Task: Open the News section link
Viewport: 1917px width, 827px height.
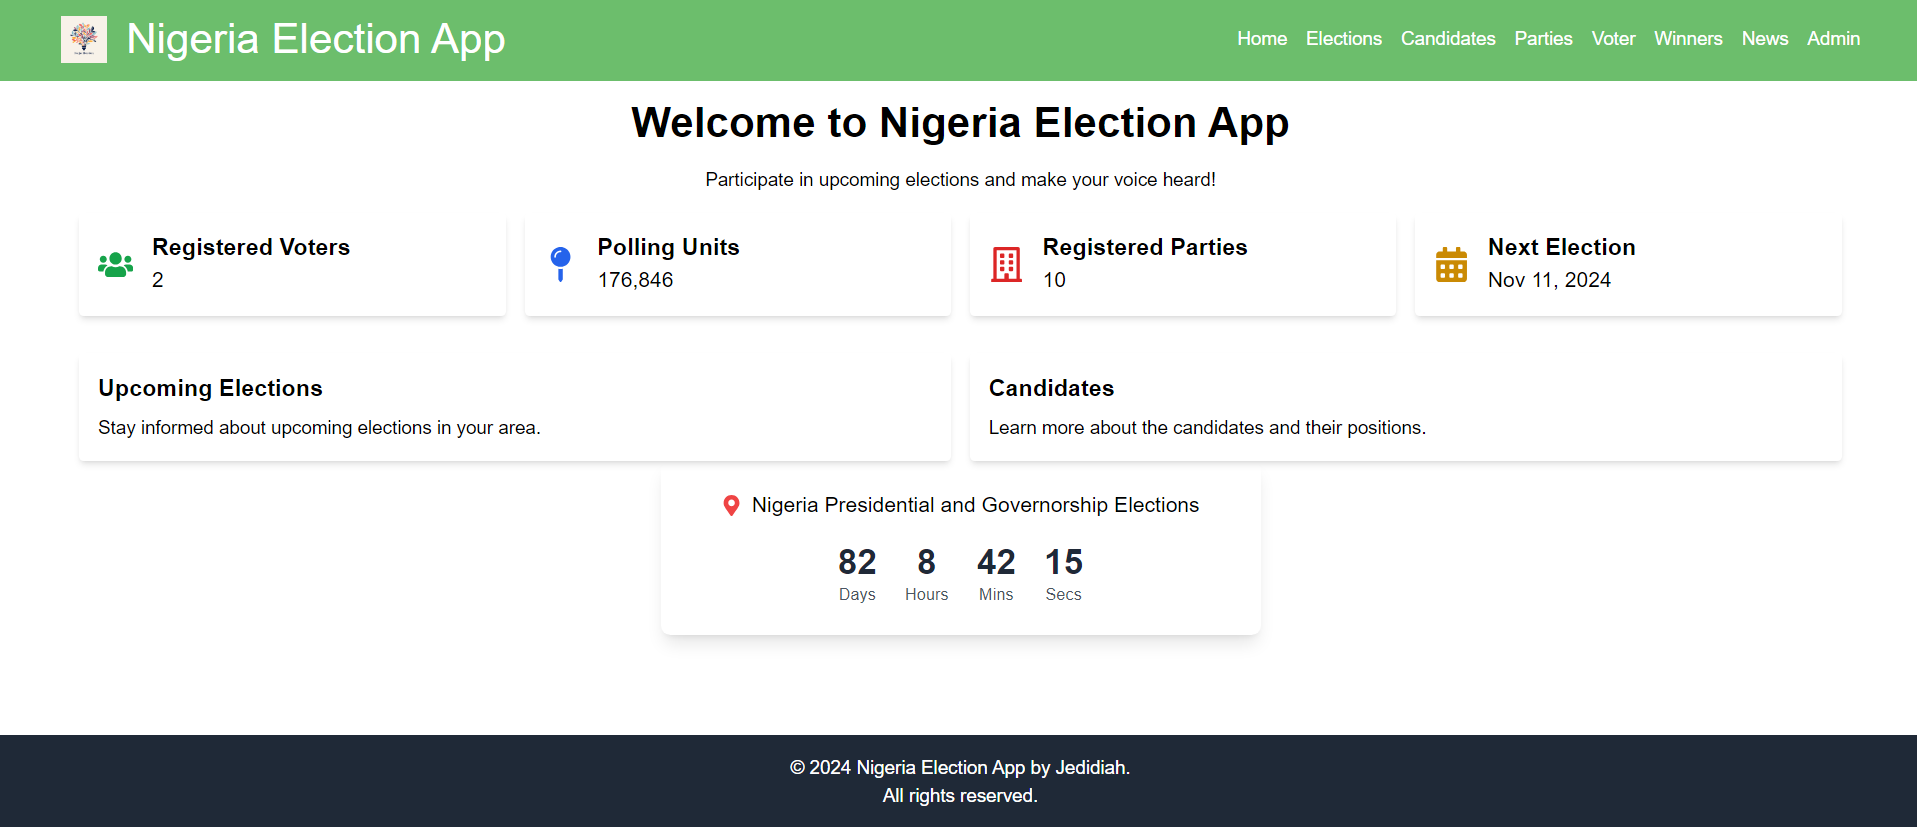Action: click(x=1765, y=39)
